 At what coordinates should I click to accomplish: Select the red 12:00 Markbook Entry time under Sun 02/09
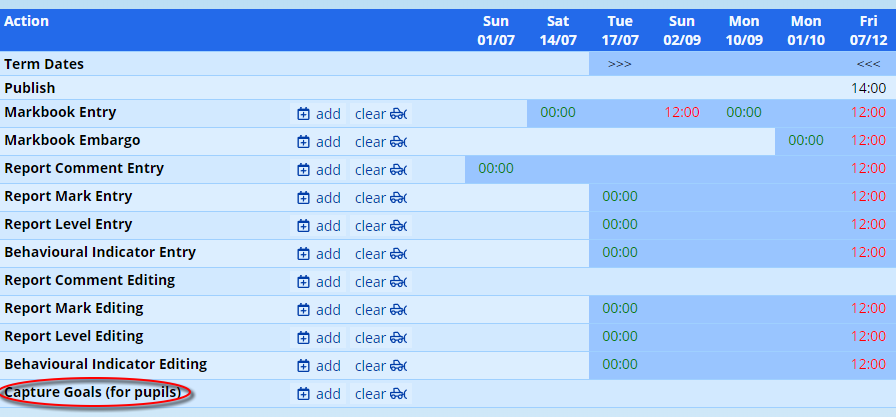coord(681,113)
